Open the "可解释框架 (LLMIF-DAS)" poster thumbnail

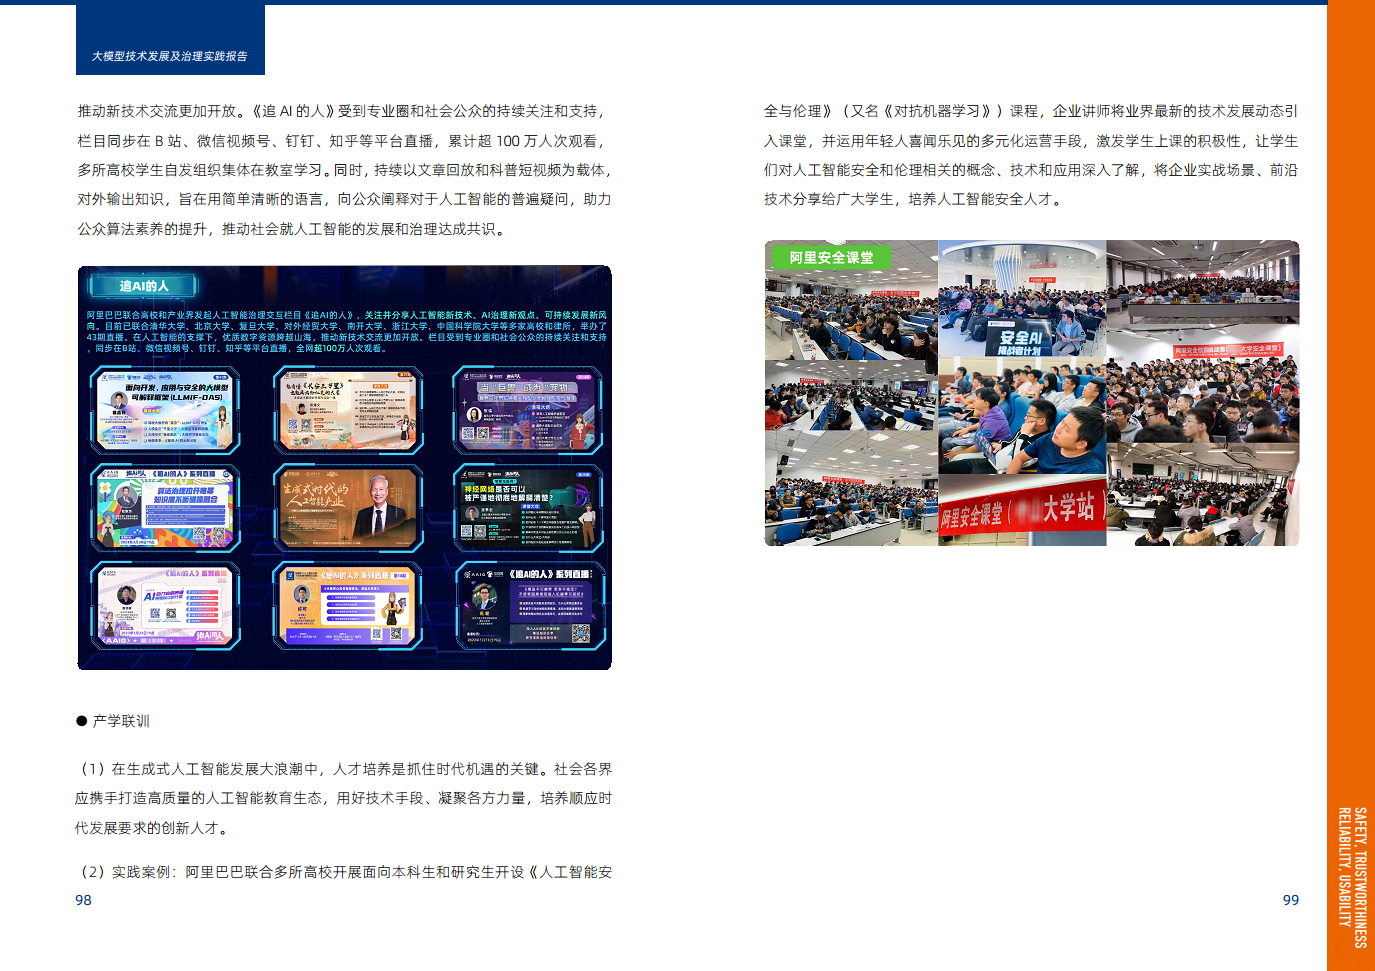pos(165,411)
